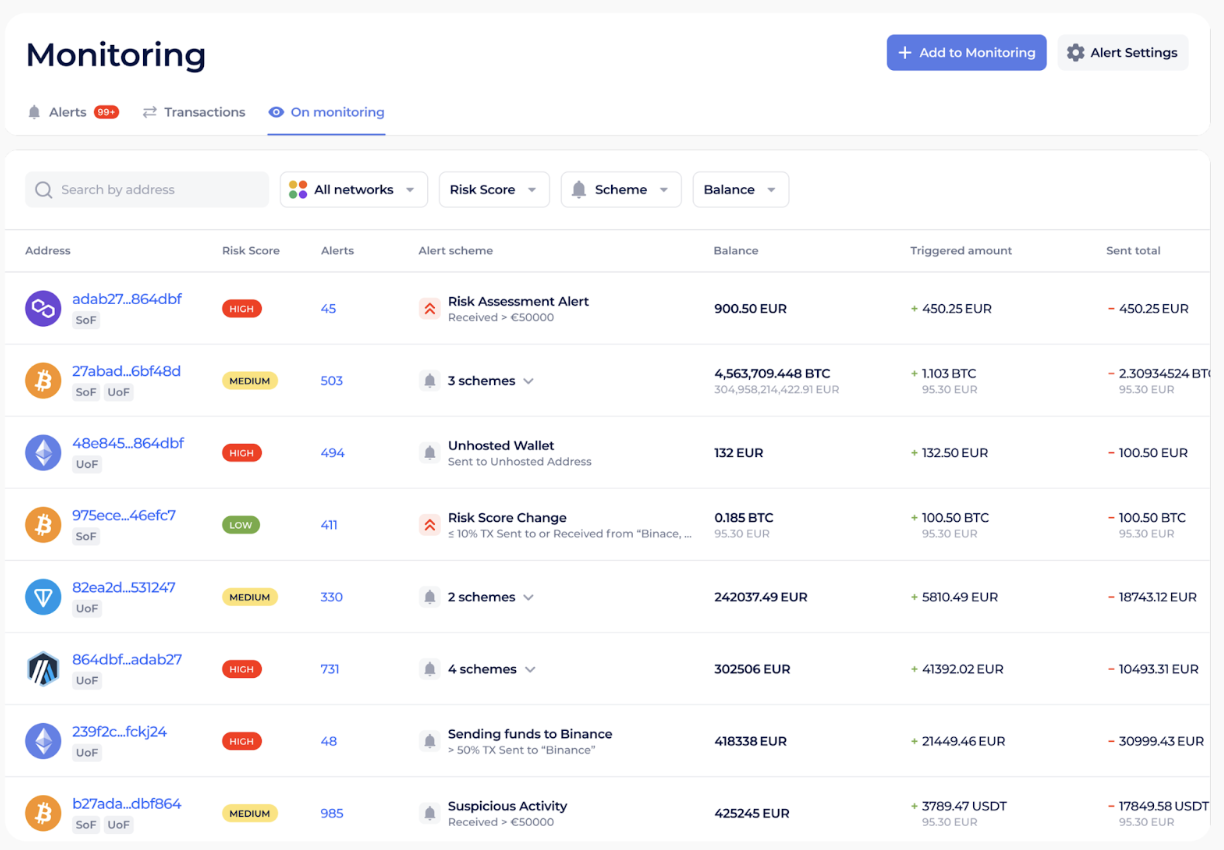Switch to the Transactions tab
This screenshot has width=1224, height=850.
tap(194, 112)
